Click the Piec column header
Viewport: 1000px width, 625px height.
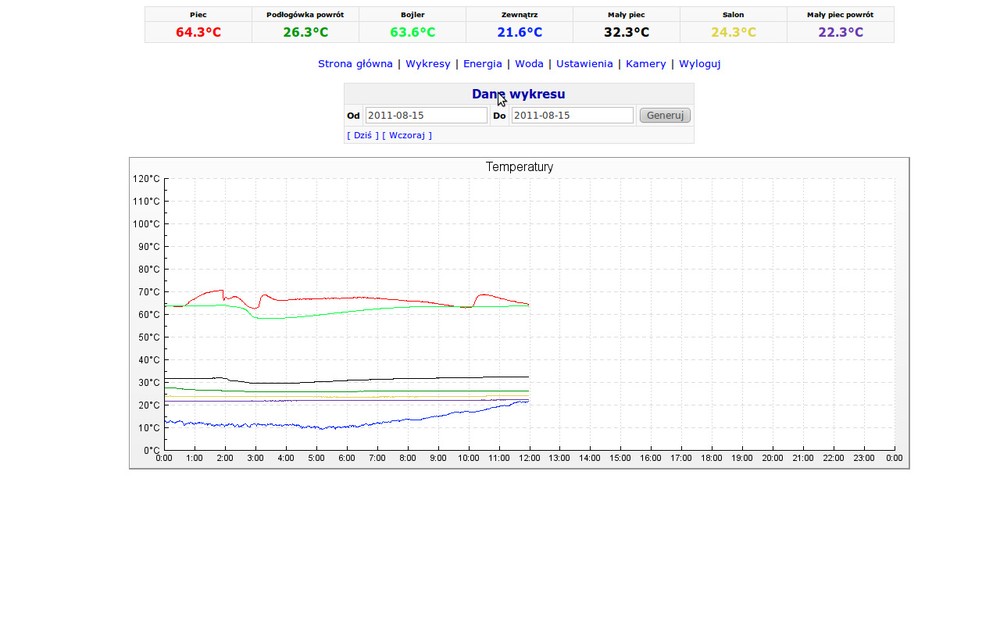pyautogui.click(x=198, y=15)
